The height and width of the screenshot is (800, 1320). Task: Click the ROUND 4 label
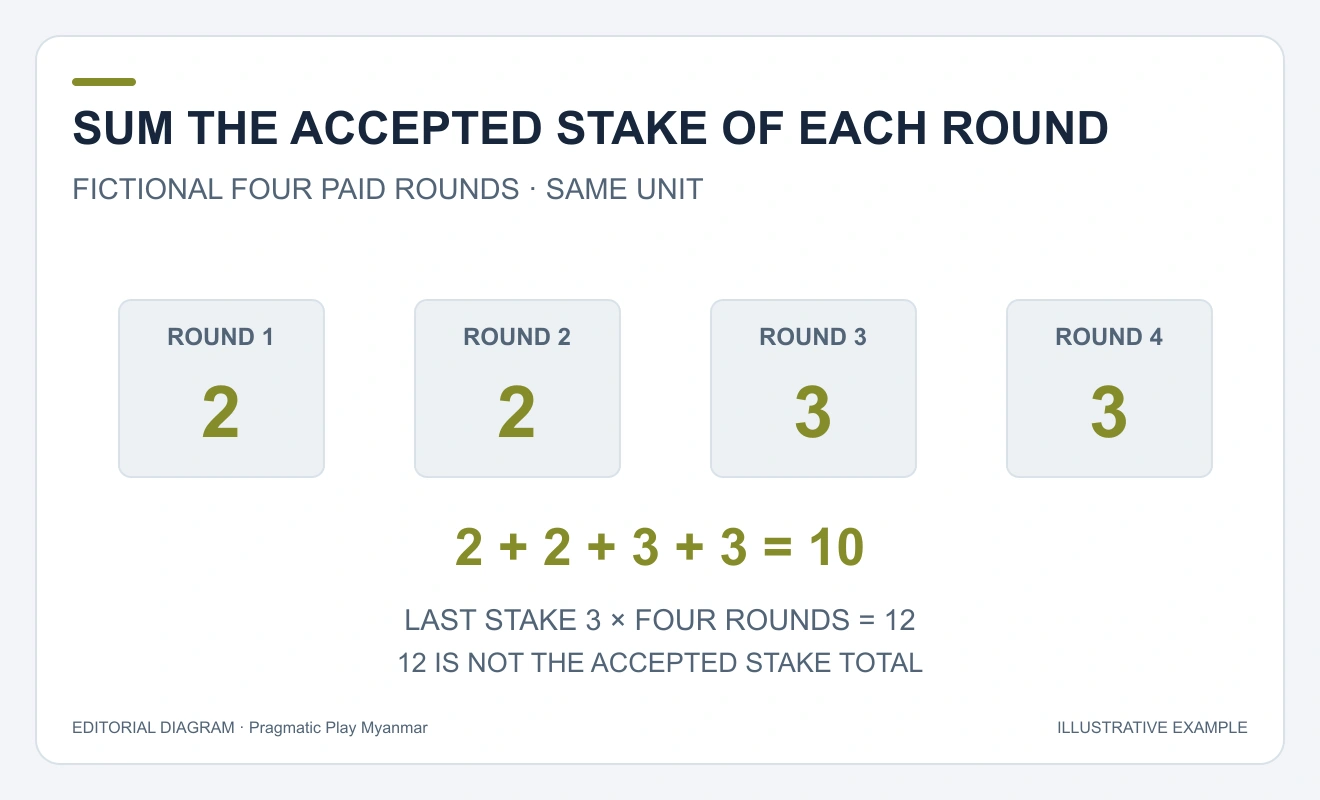click(x=1109, y=337)
